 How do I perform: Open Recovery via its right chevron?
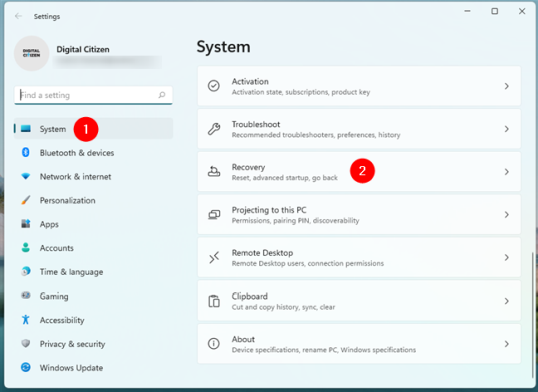point(506,172)
